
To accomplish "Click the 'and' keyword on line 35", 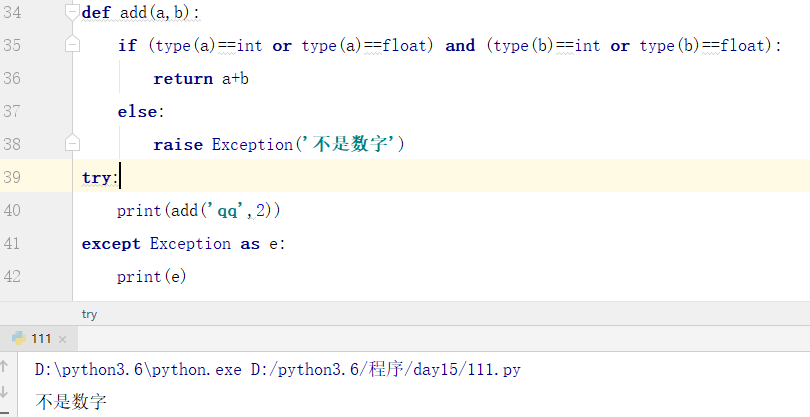I will 460,45.
